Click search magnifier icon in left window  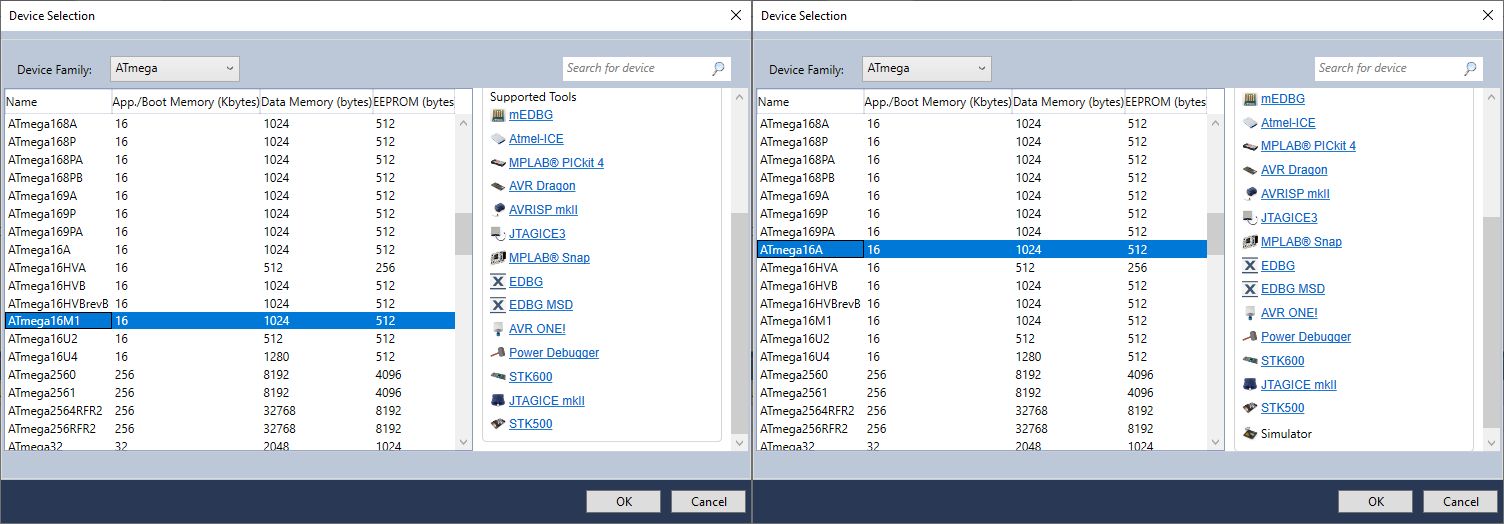pos(718,68)
